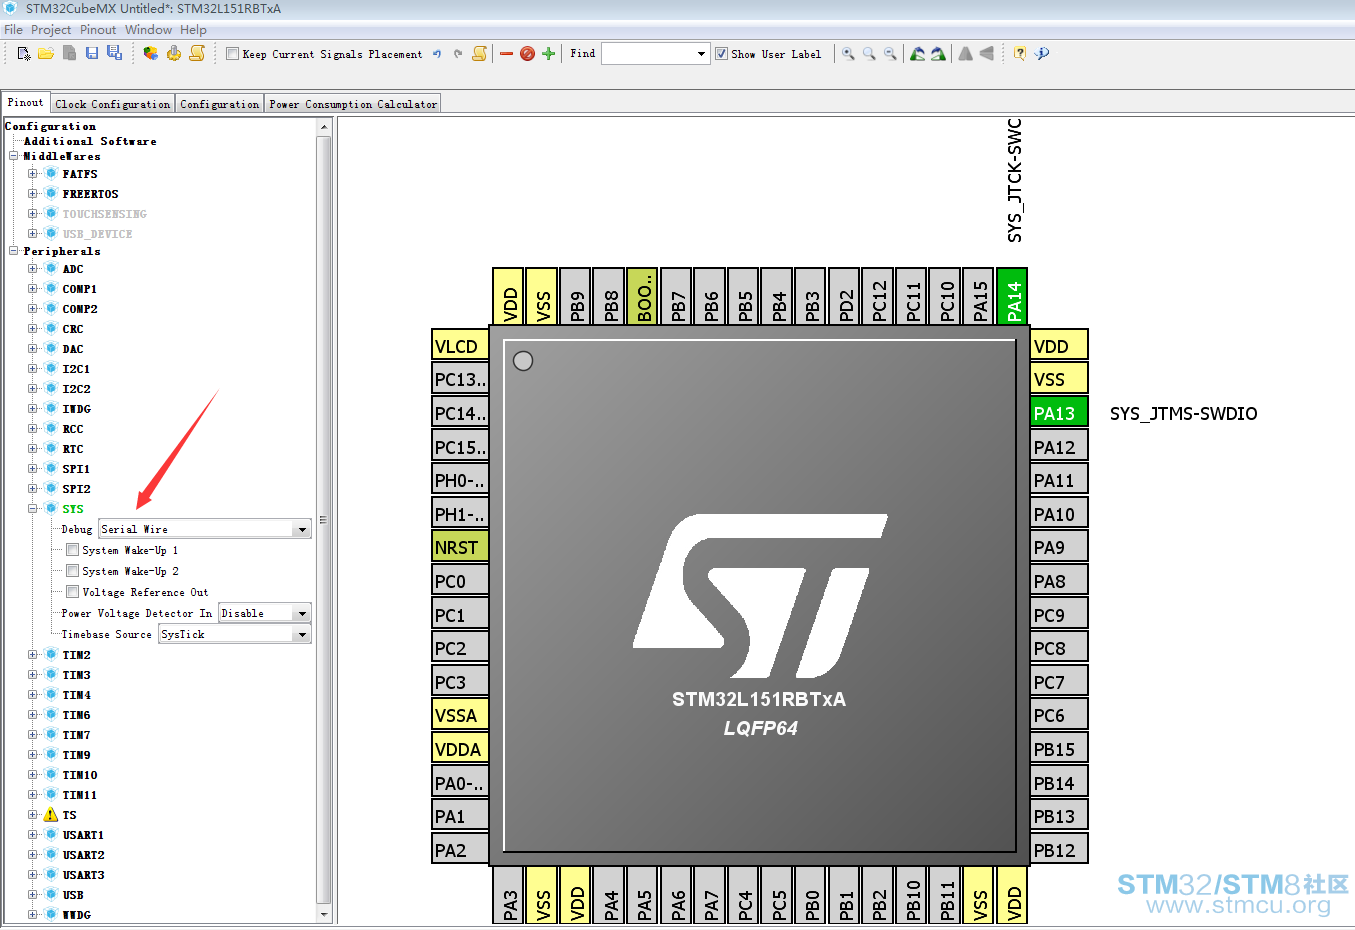Switch to the Clock Configuration tab
The height and width of the screenshot is (930, 1355).
click(x=113, y=104)
